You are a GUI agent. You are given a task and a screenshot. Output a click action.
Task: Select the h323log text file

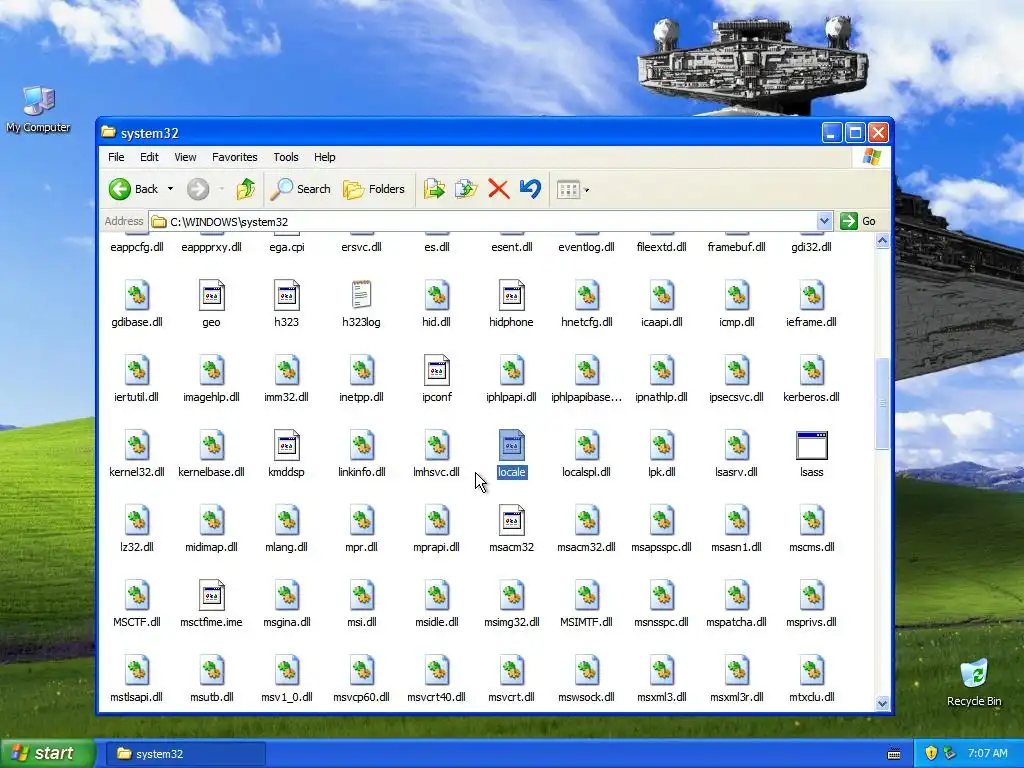click(361, 296)
